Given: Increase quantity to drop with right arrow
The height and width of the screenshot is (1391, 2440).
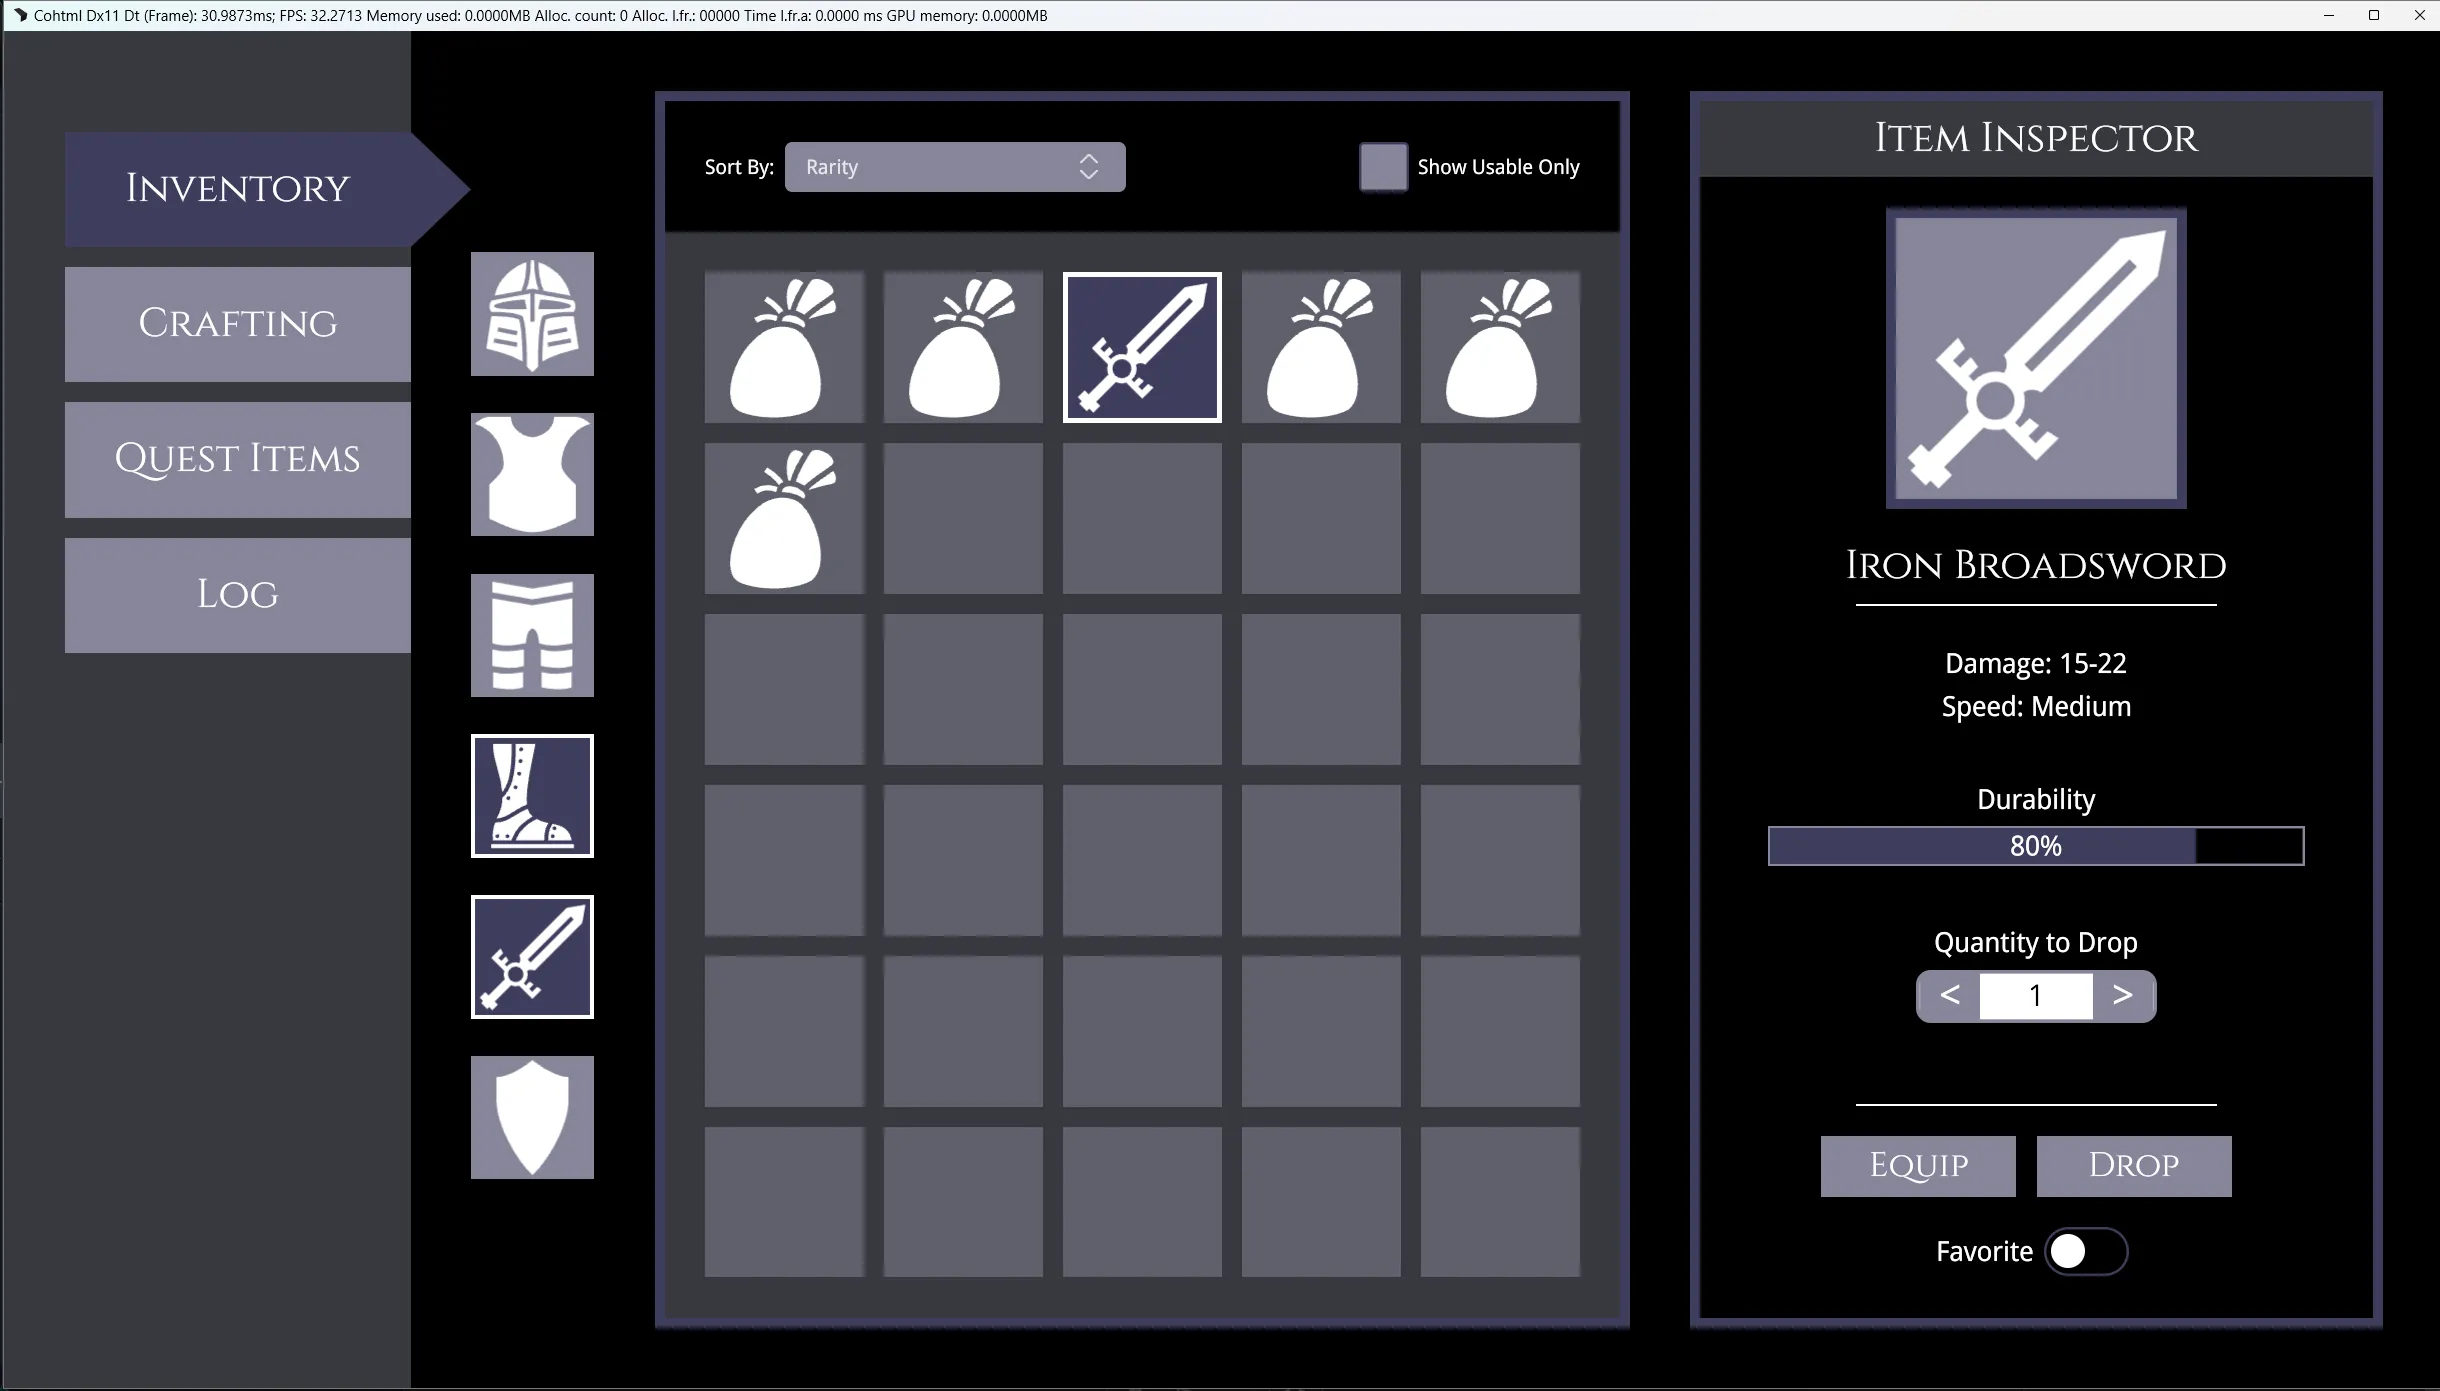Looking at the screenshot, I should click(2123, 996).
